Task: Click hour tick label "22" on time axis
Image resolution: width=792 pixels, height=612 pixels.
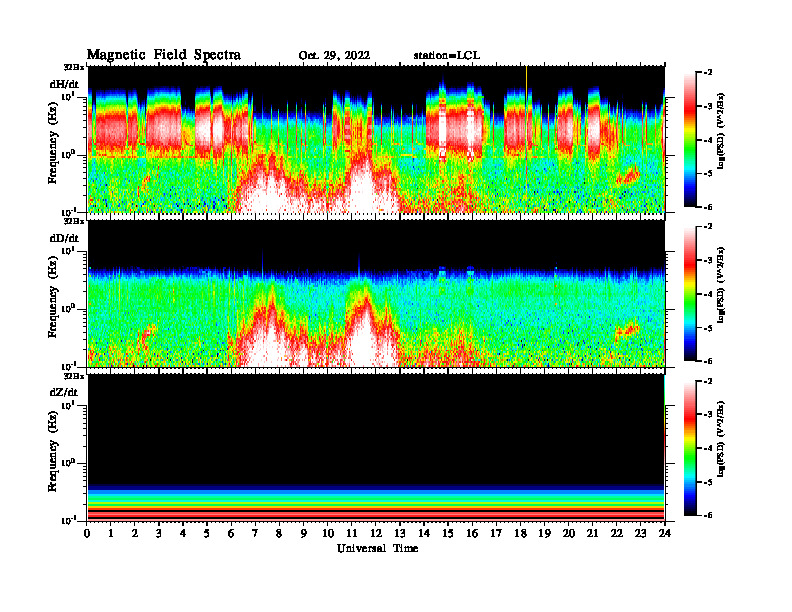Action: (x=617, y=534)
